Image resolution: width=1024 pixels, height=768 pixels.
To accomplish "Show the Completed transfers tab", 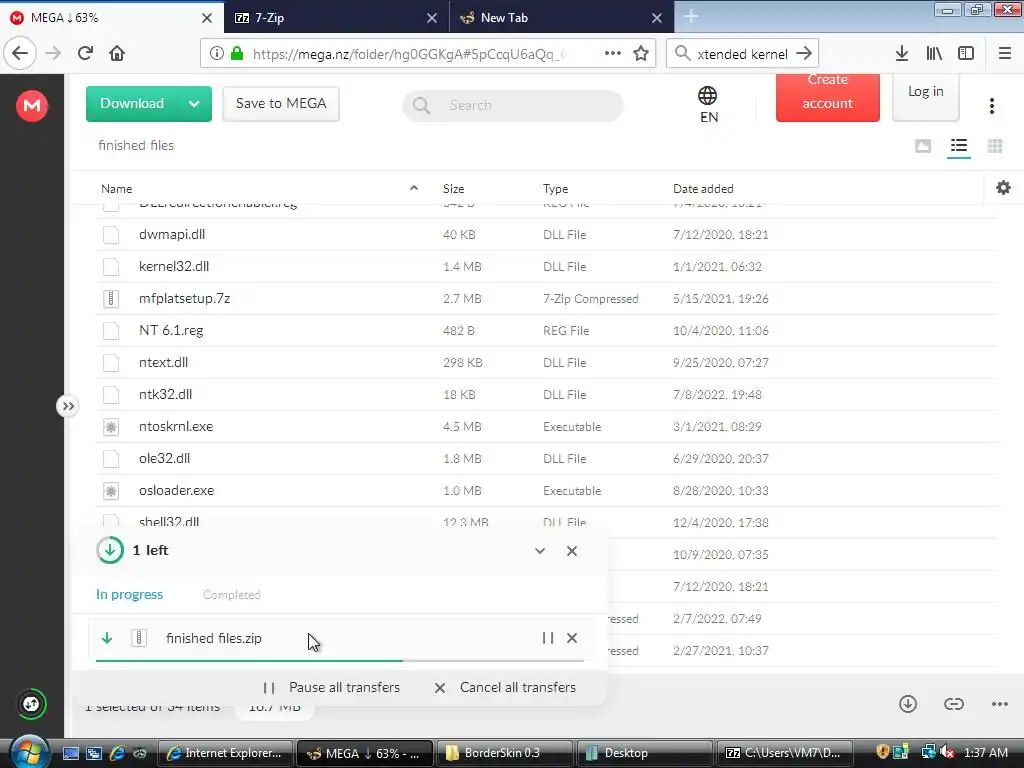I will coord(231,595).
